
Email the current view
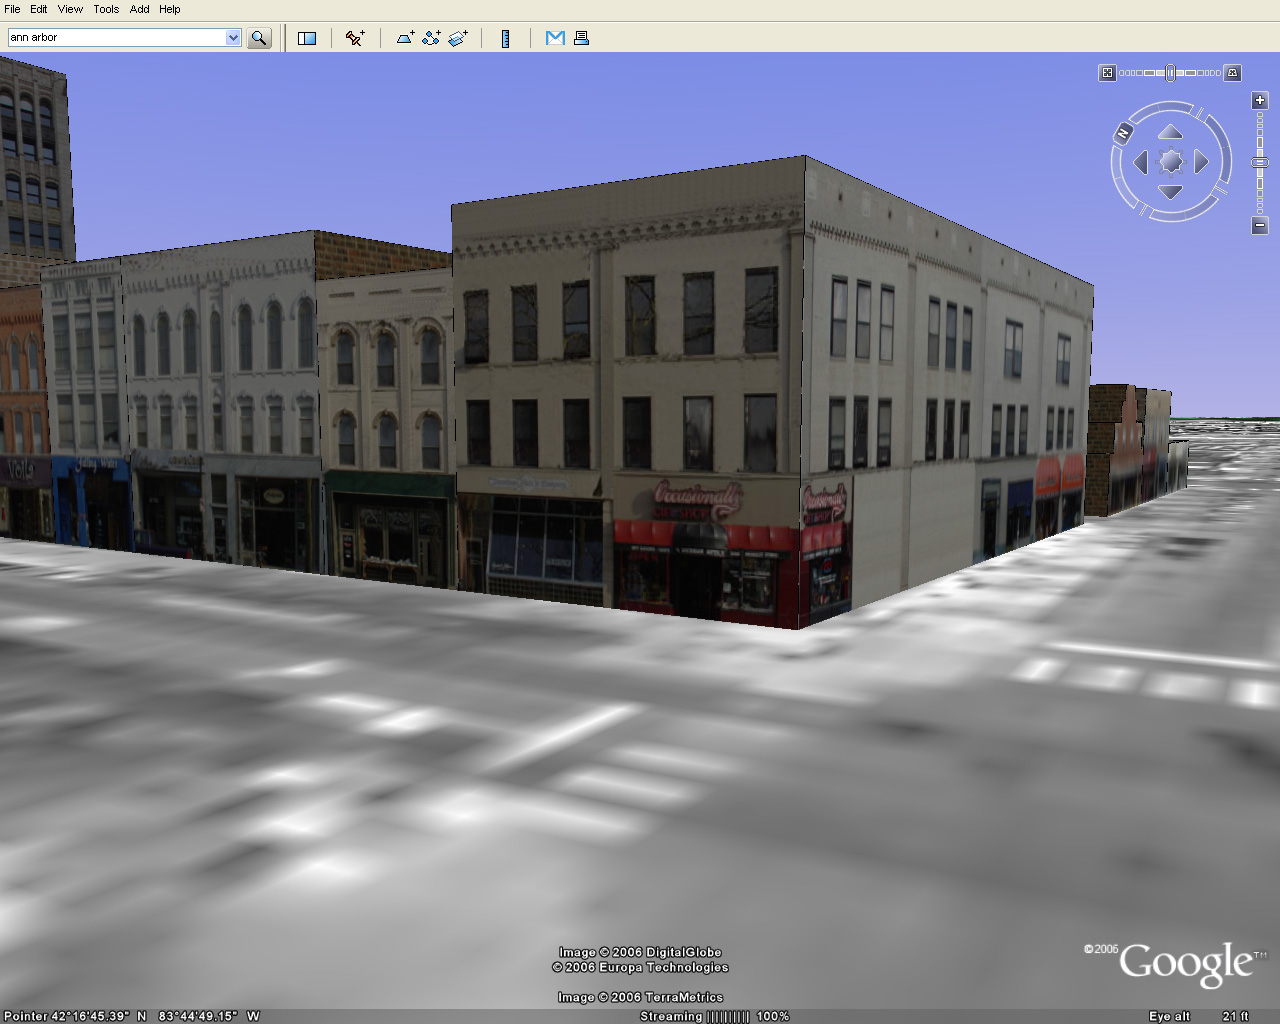555,38
